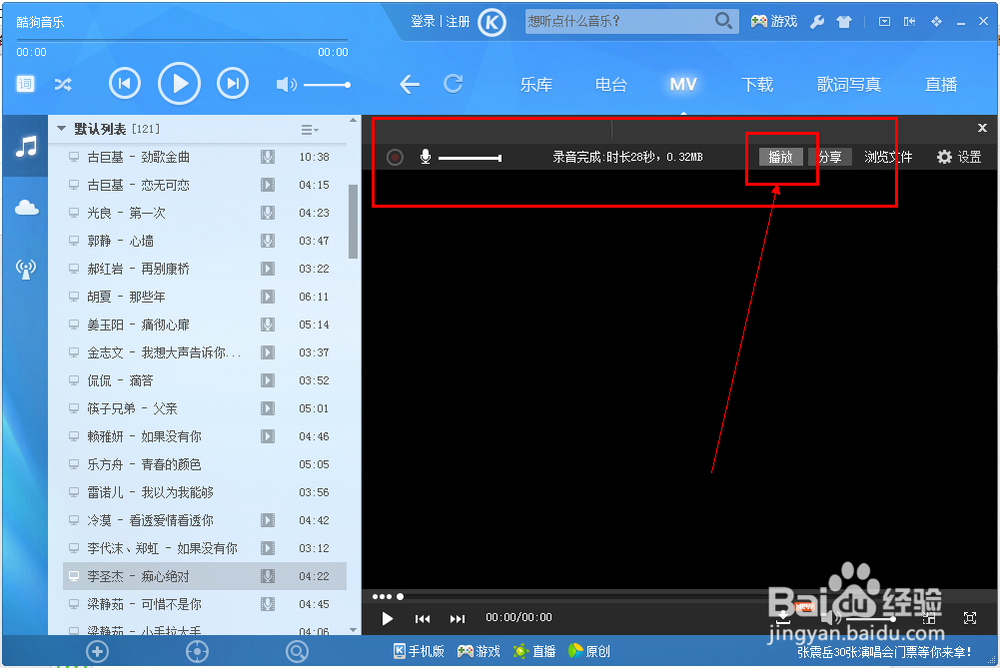Image resolution: width=1000 pixels, height=668 pixels.
Task: Click the red record button in recording bar
Action: point(395,157)
